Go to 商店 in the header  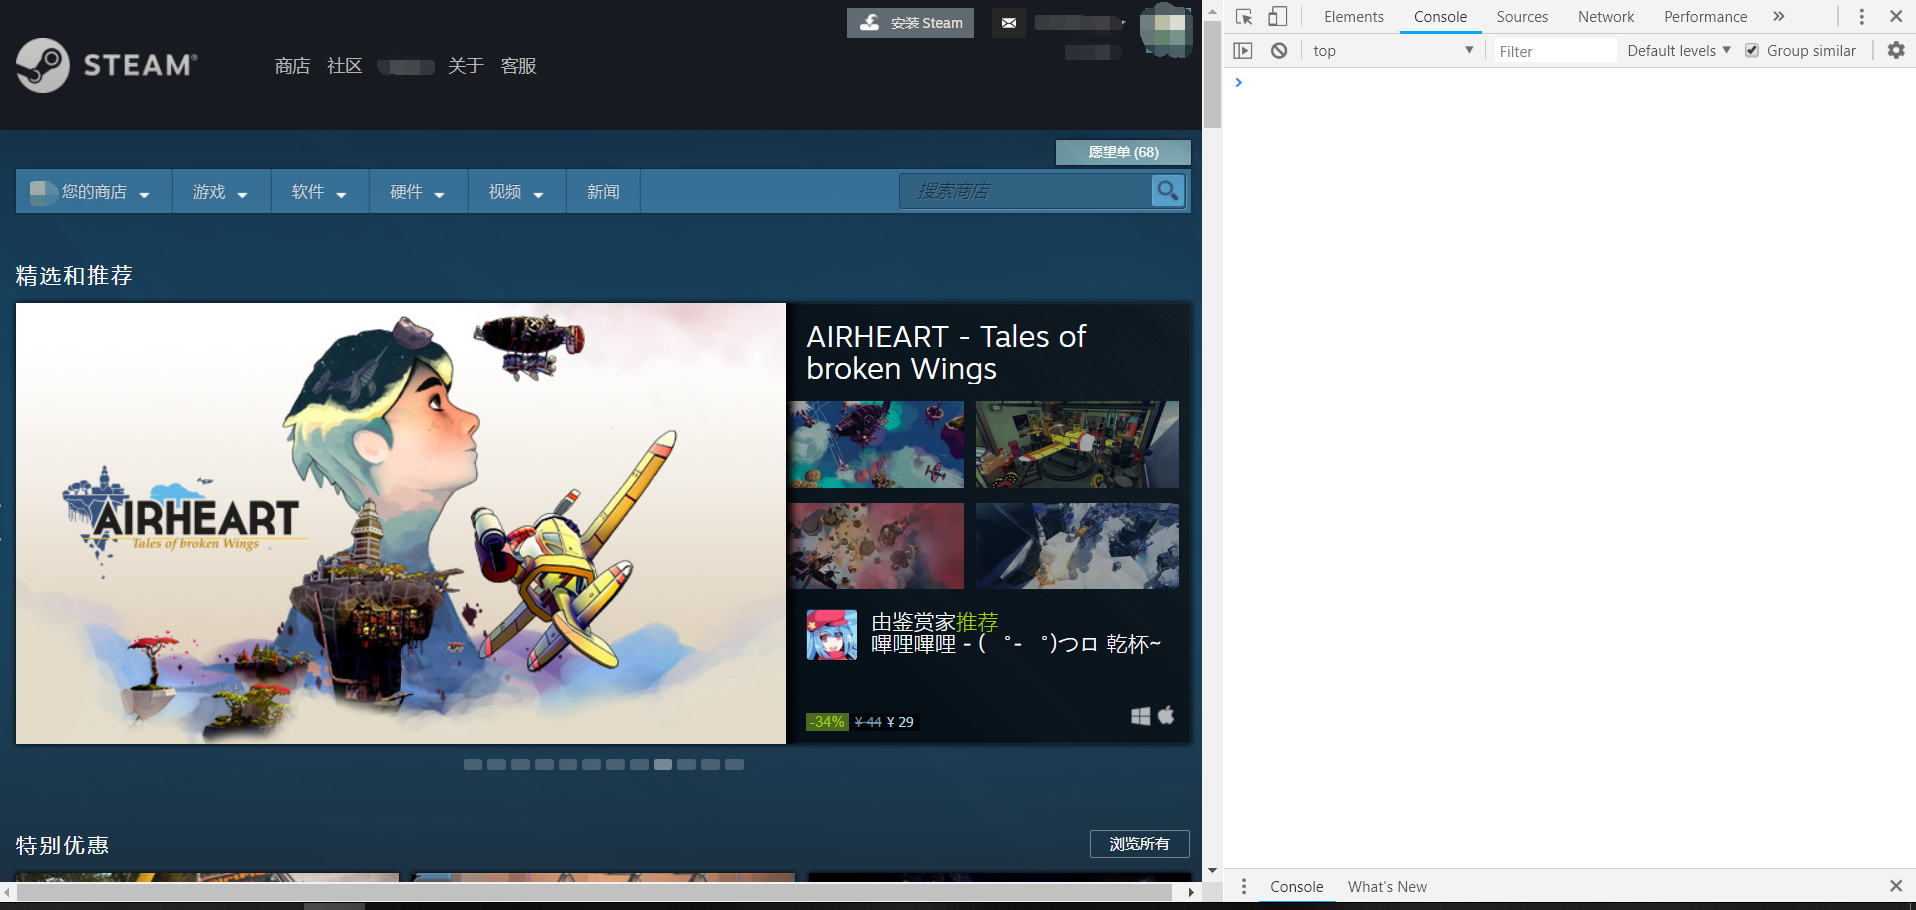pyautogui.click(x=292, y=66)
